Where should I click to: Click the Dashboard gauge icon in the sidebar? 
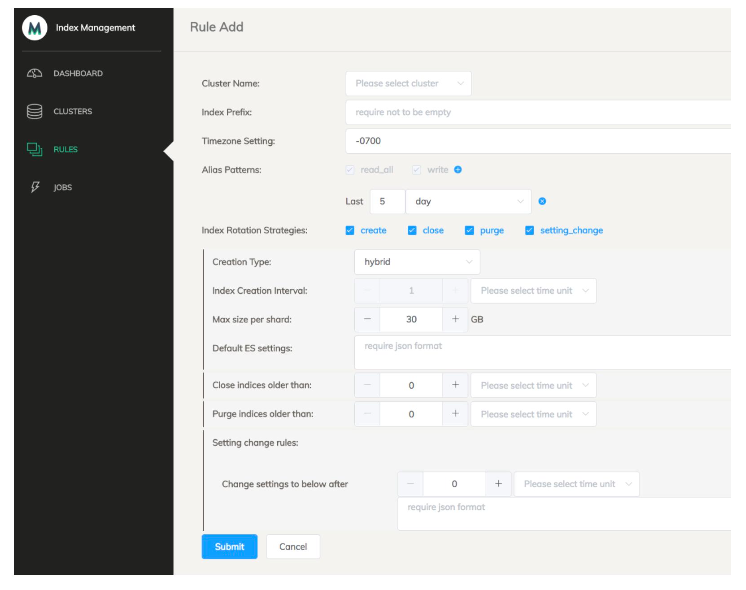coord(34,74)
